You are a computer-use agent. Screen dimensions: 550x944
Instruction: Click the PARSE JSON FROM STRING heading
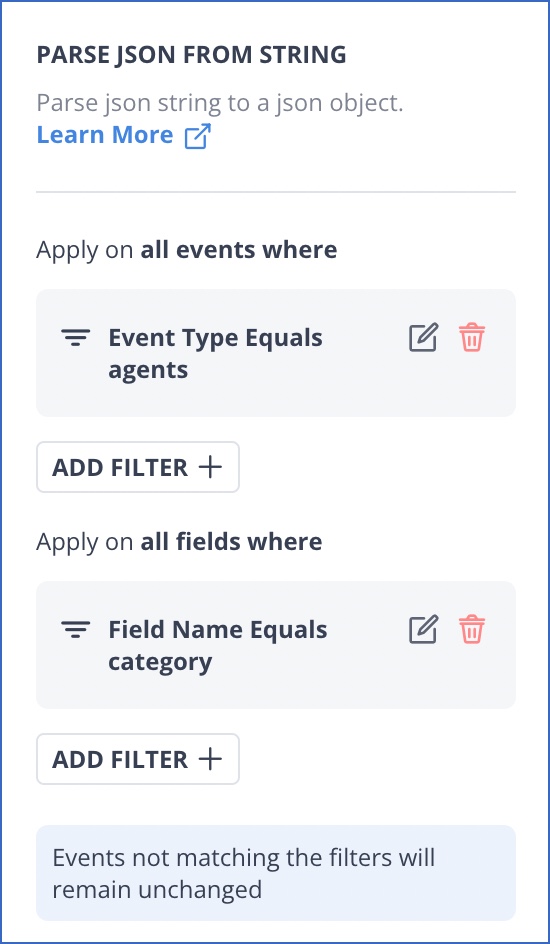click(191, 55)
